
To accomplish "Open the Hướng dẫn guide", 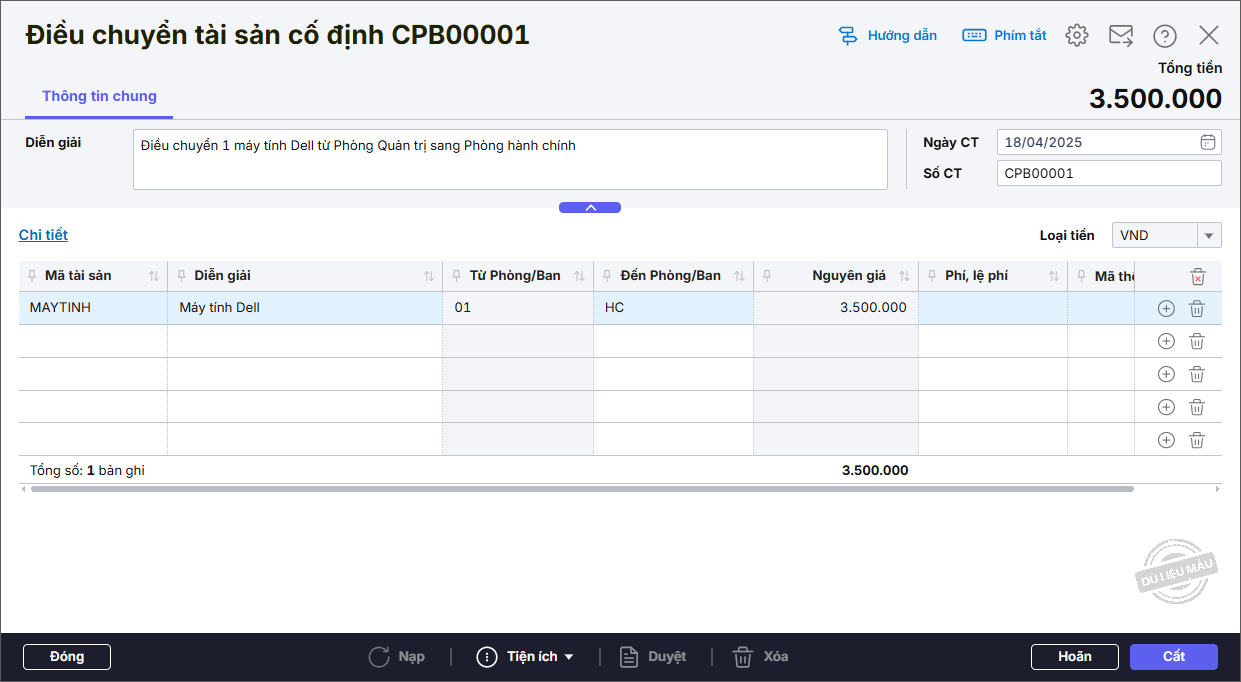I will (888, 36).
